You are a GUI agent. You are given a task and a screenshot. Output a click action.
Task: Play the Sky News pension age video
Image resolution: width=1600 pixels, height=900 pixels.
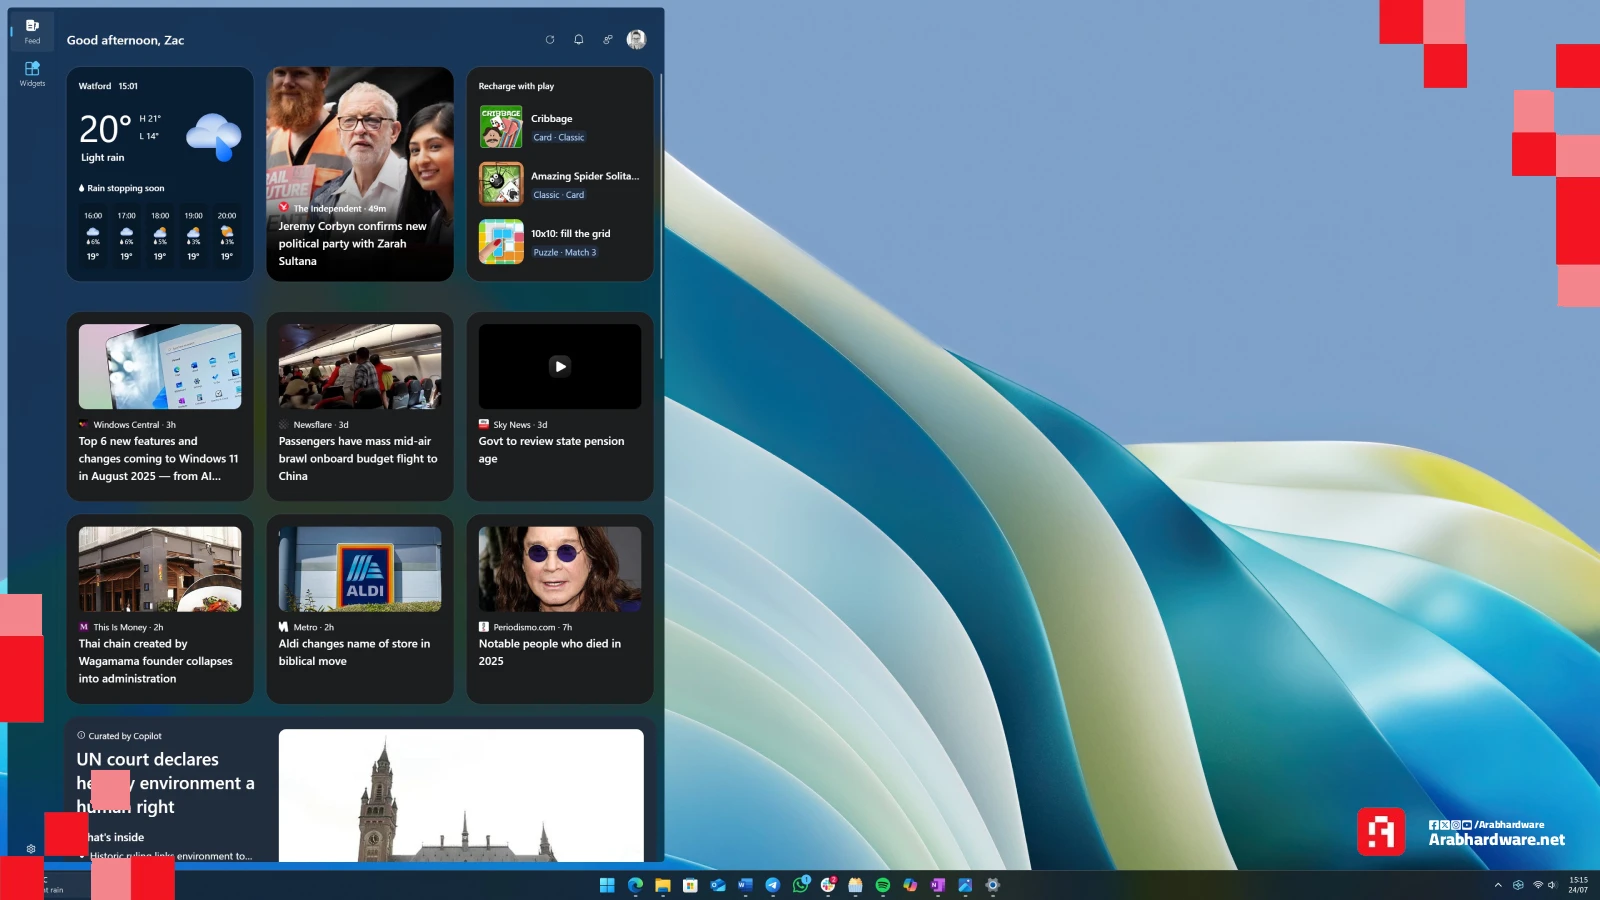(560, 366)
